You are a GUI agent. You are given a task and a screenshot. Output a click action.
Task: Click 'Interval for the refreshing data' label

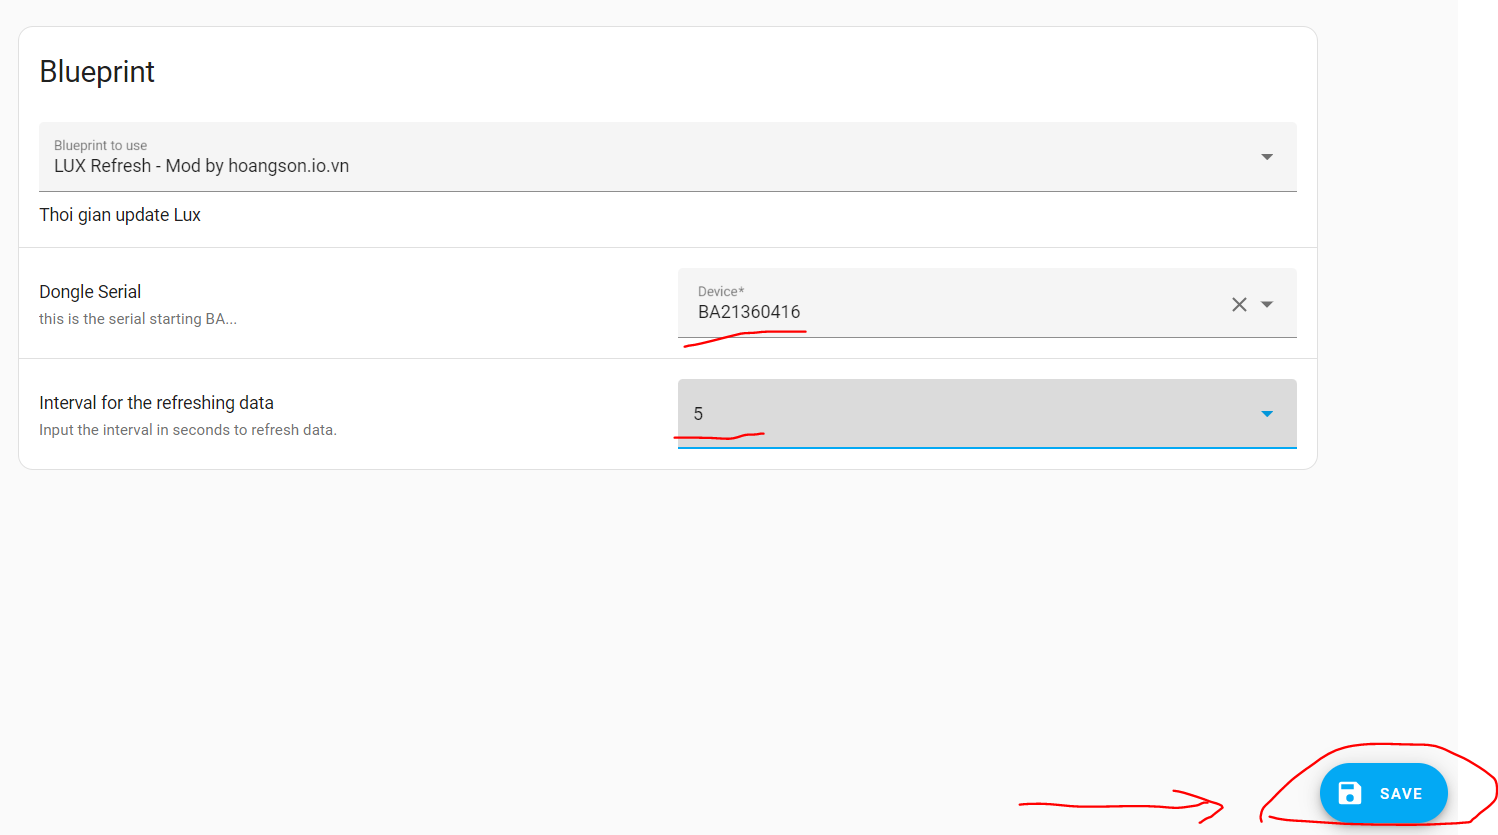[156, 403]
